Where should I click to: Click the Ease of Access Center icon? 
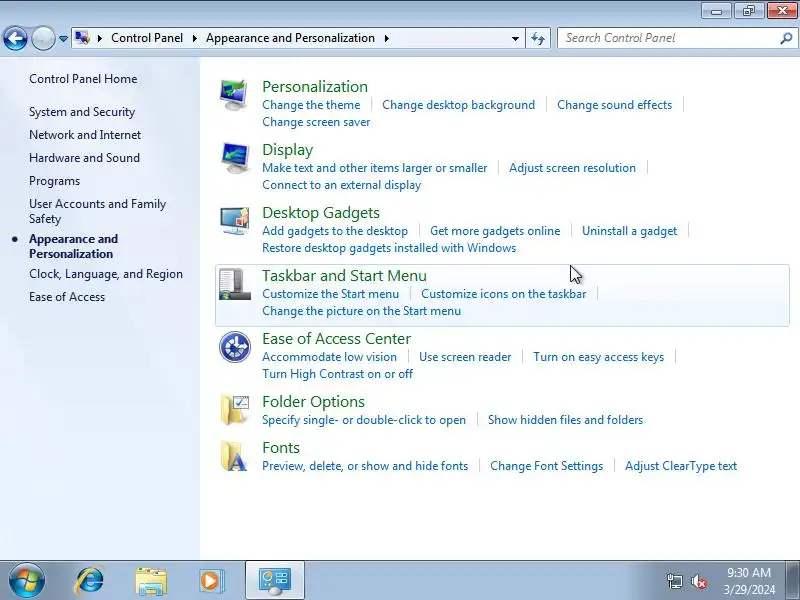(x=235, y=347)
